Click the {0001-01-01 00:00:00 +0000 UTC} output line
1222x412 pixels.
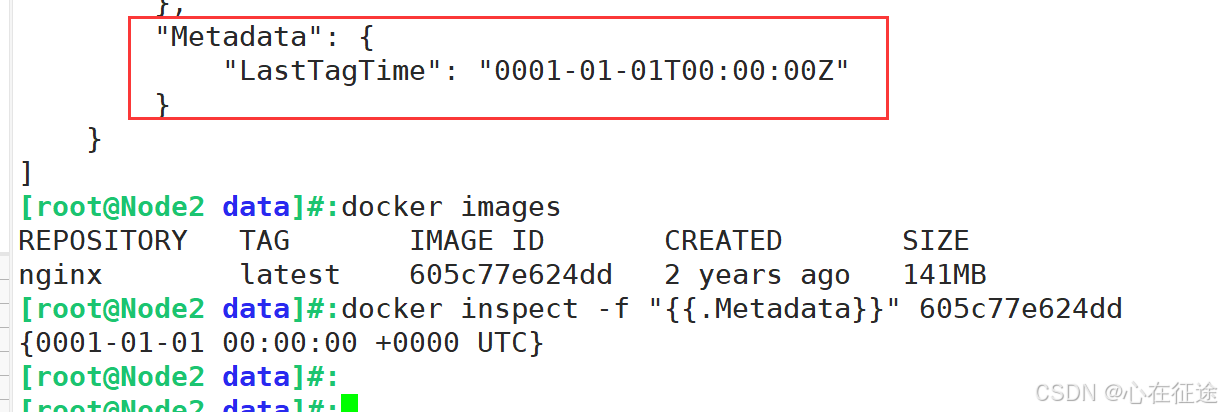click(282, 343)
